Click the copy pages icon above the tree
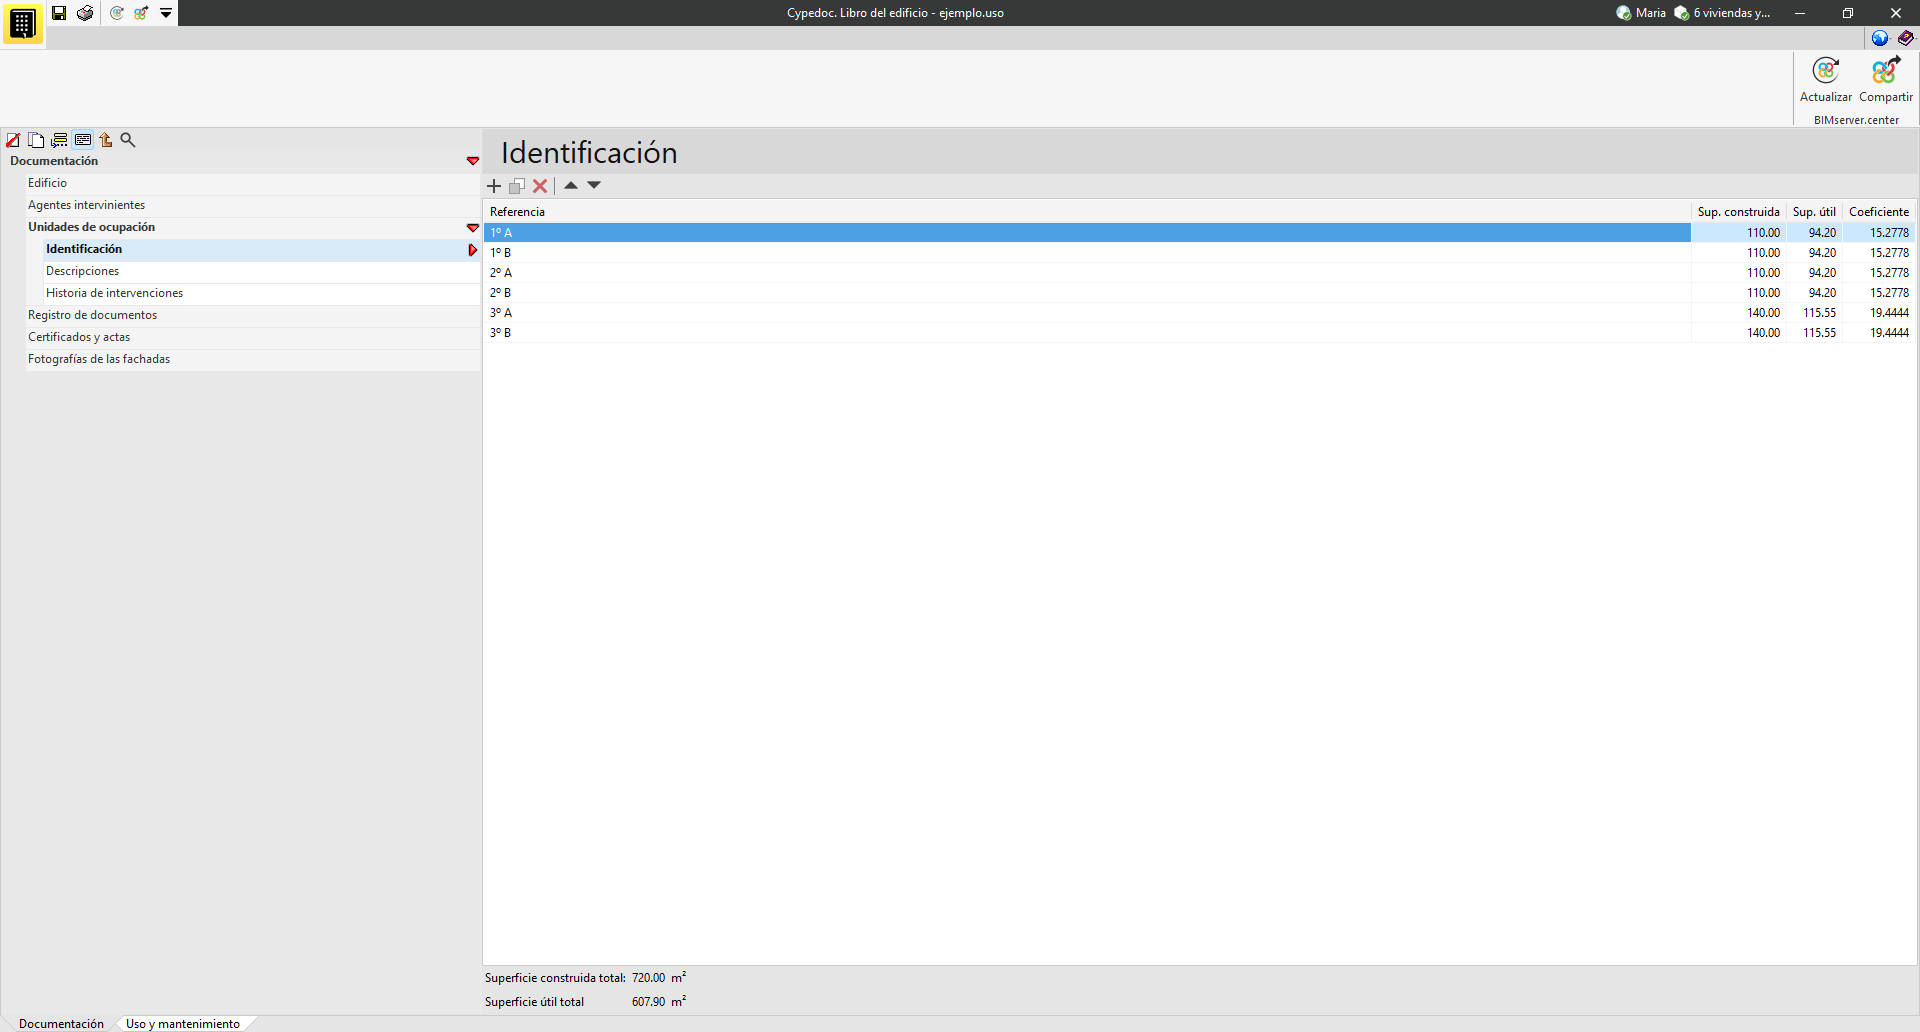 36,140
